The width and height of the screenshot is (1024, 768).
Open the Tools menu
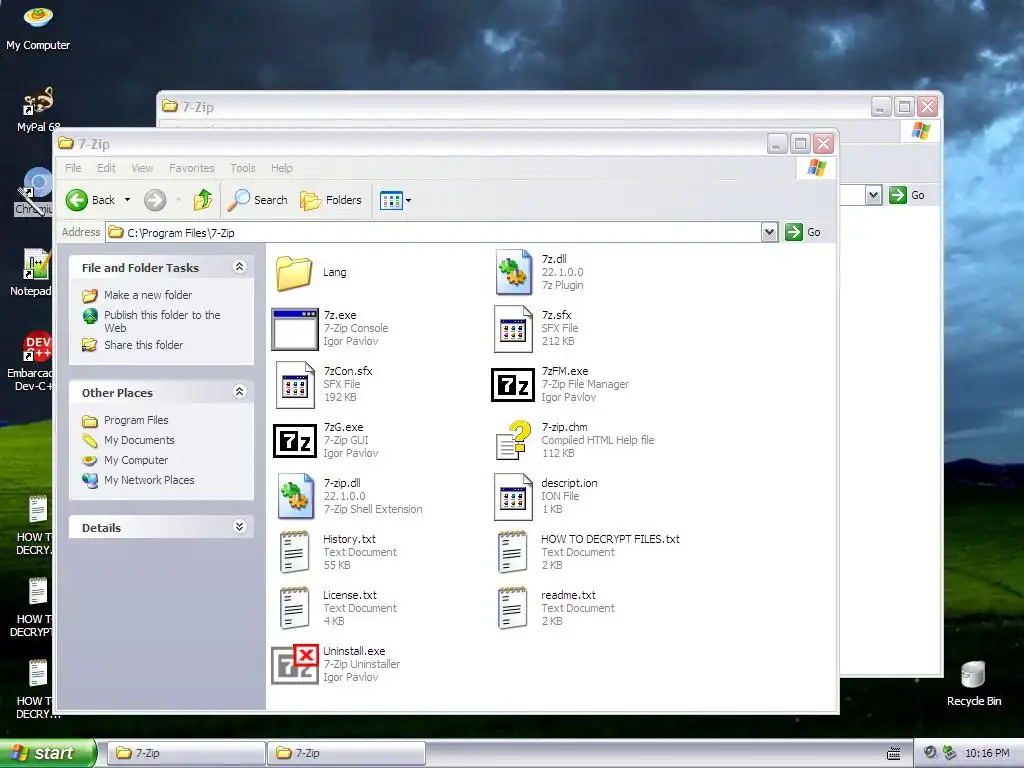(243, 168)
